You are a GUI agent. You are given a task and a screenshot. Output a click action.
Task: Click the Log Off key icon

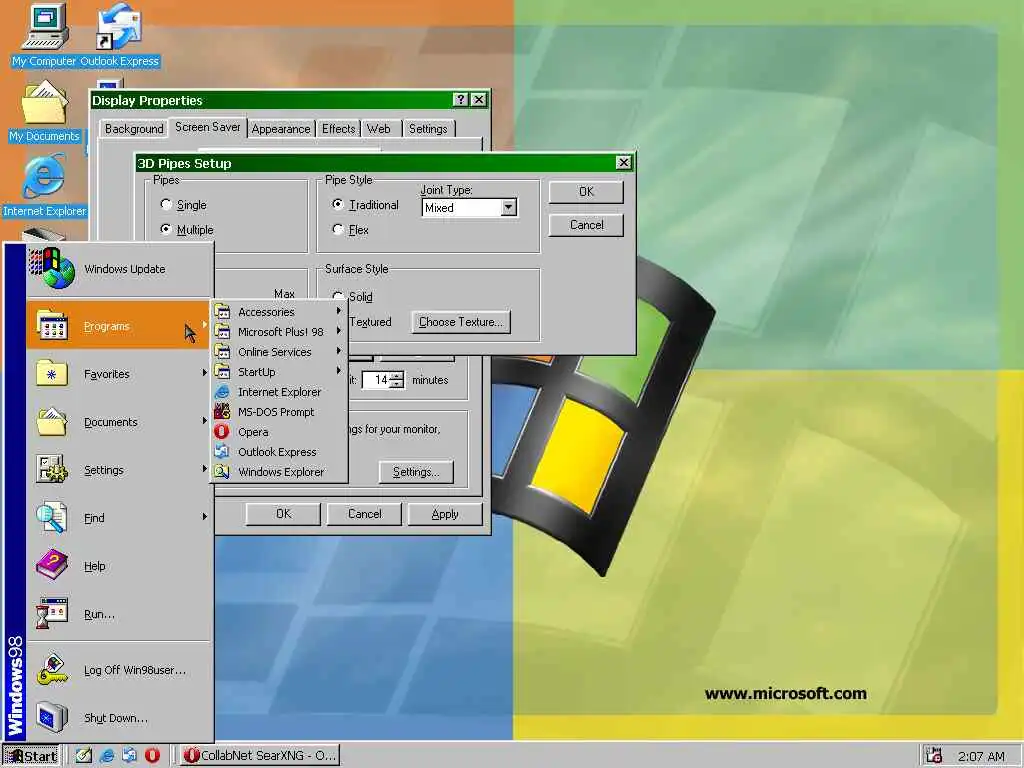pos(52,669)
